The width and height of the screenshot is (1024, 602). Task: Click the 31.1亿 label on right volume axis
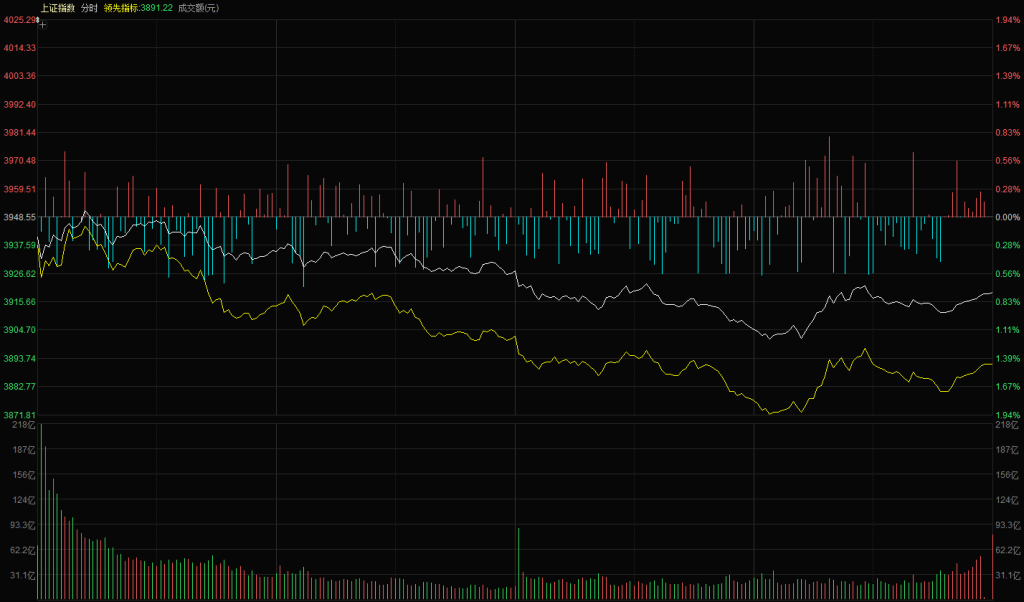(1006, 575)
